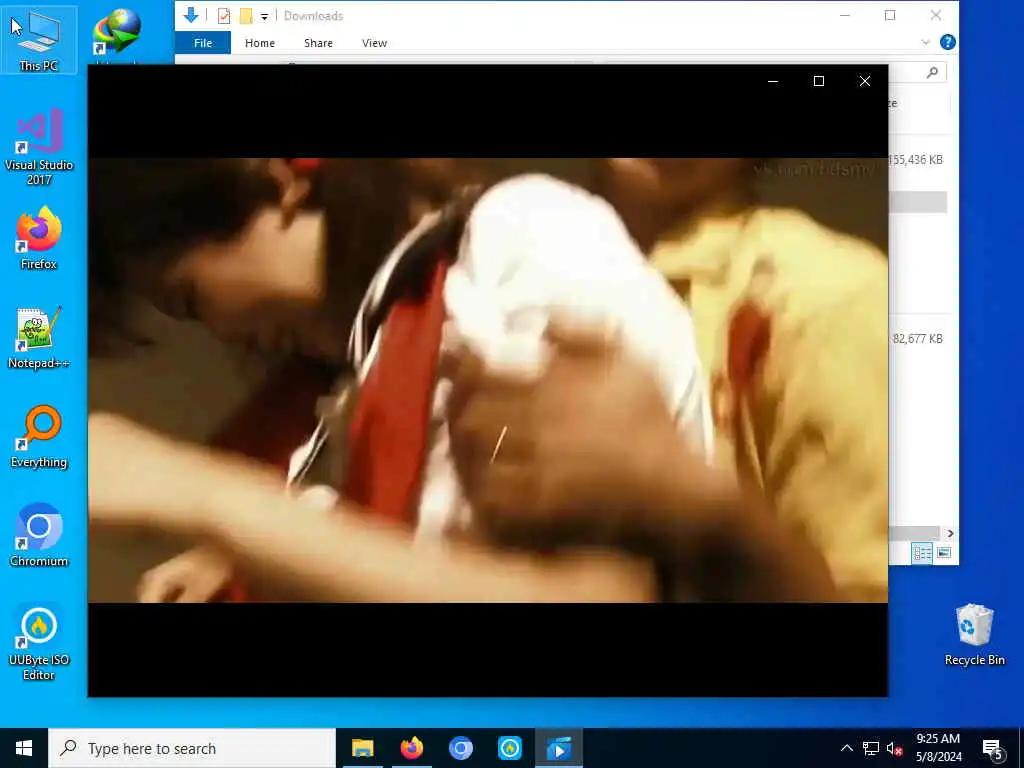Open File Explorer from the taskbar

coord(362,748)
